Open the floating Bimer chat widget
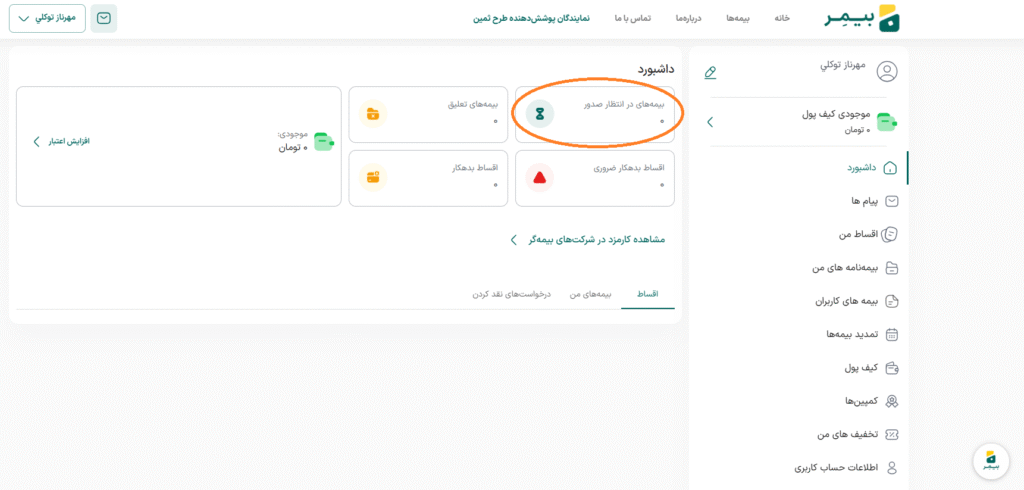This screenshot has height=490, width=1024. click(x=990, y=460)
